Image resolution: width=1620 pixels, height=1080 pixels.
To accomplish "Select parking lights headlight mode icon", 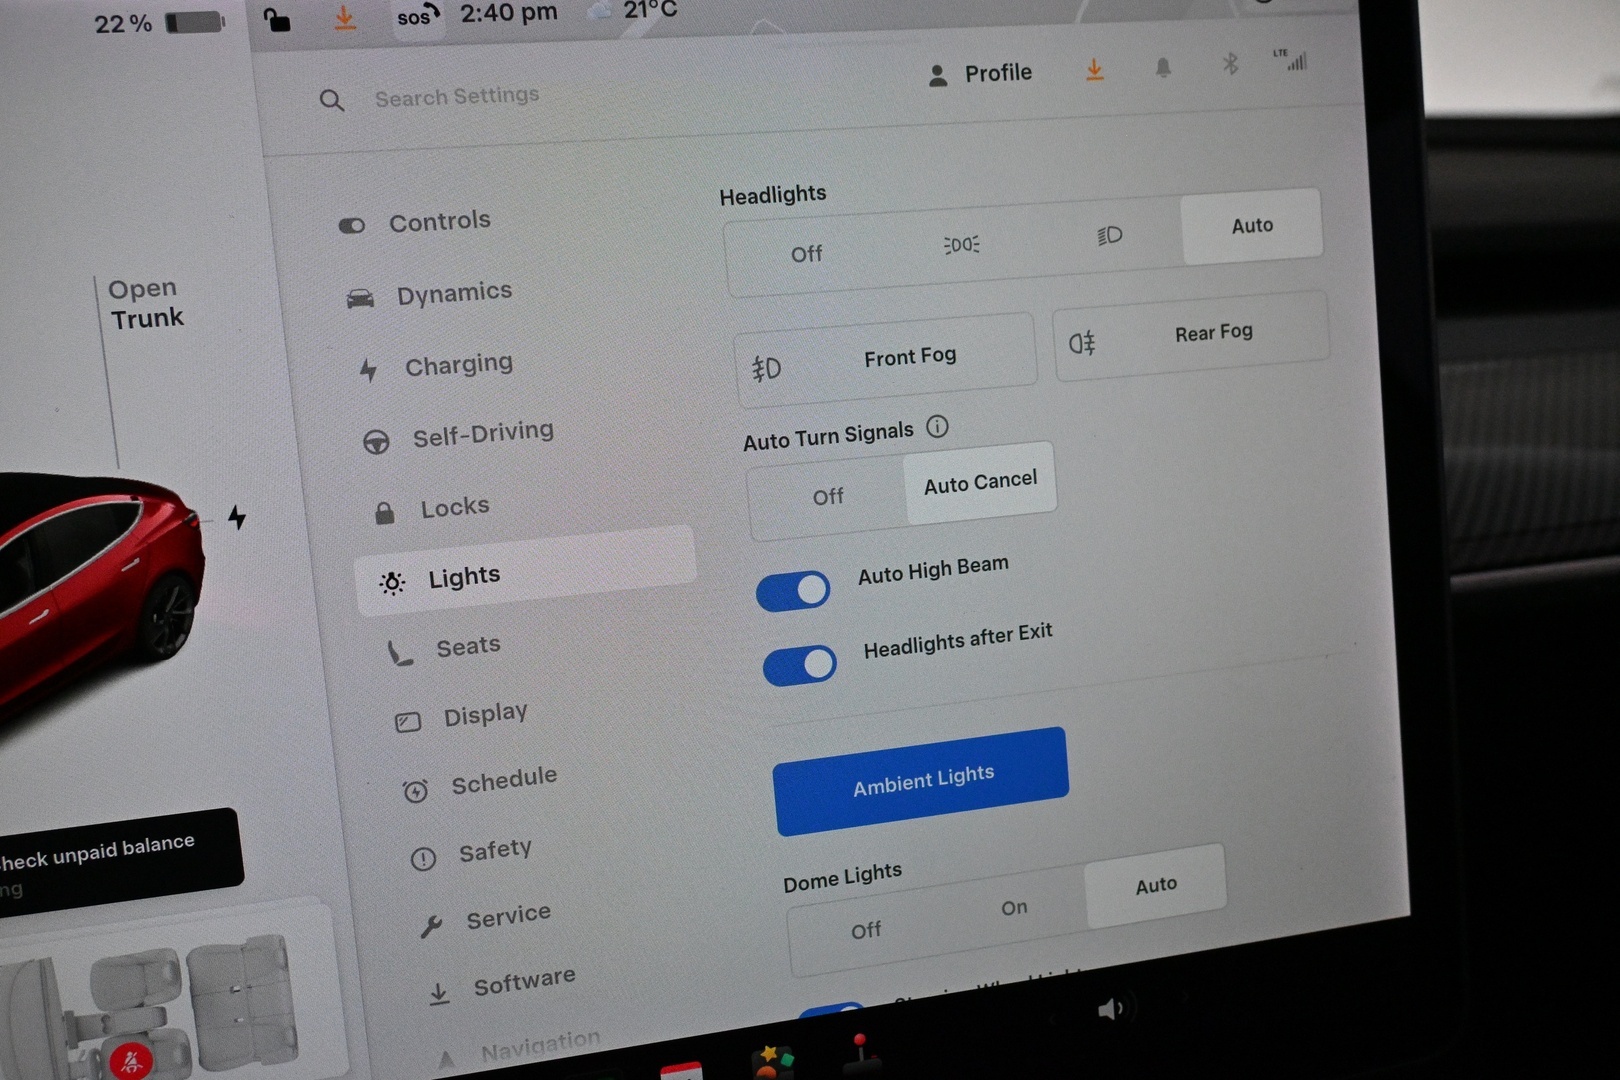I will 961,245.
